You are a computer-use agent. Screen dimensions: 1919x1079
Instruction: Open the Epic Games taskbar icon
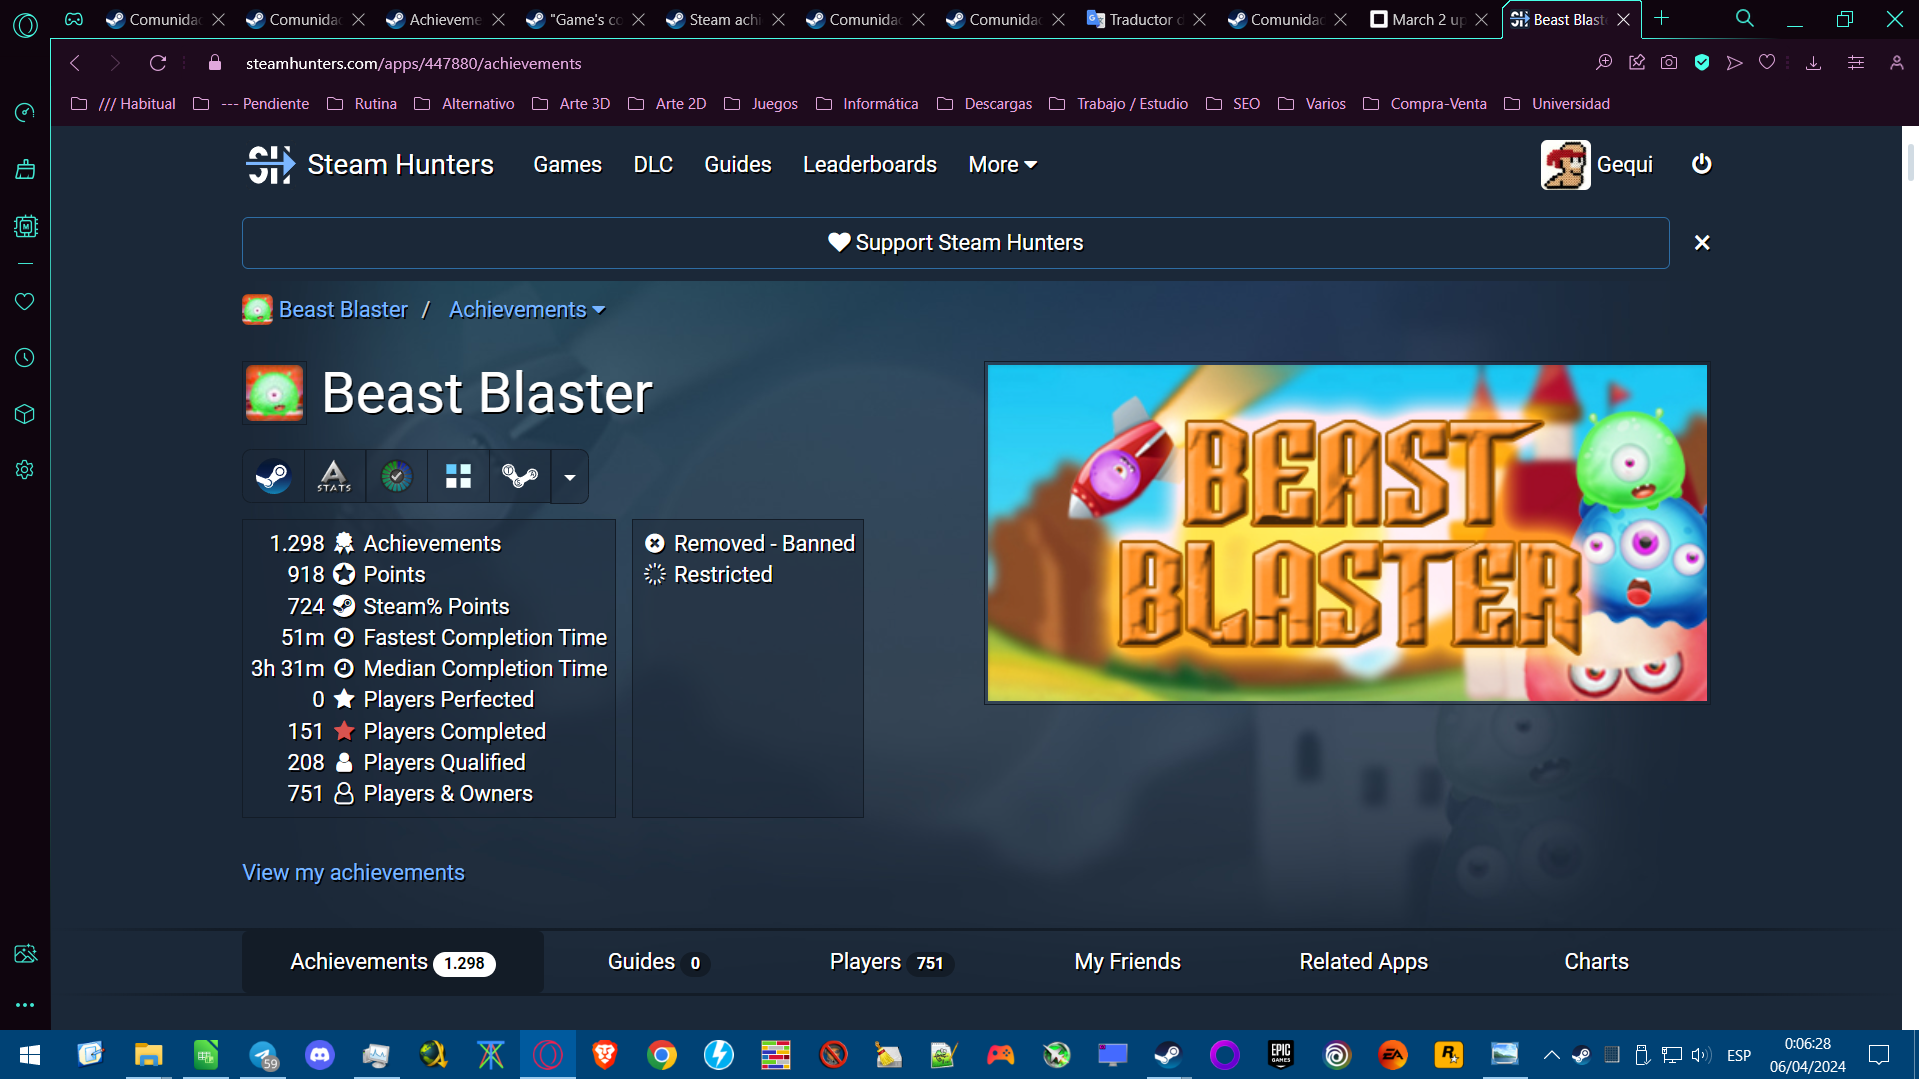tap(1281, 1055)
